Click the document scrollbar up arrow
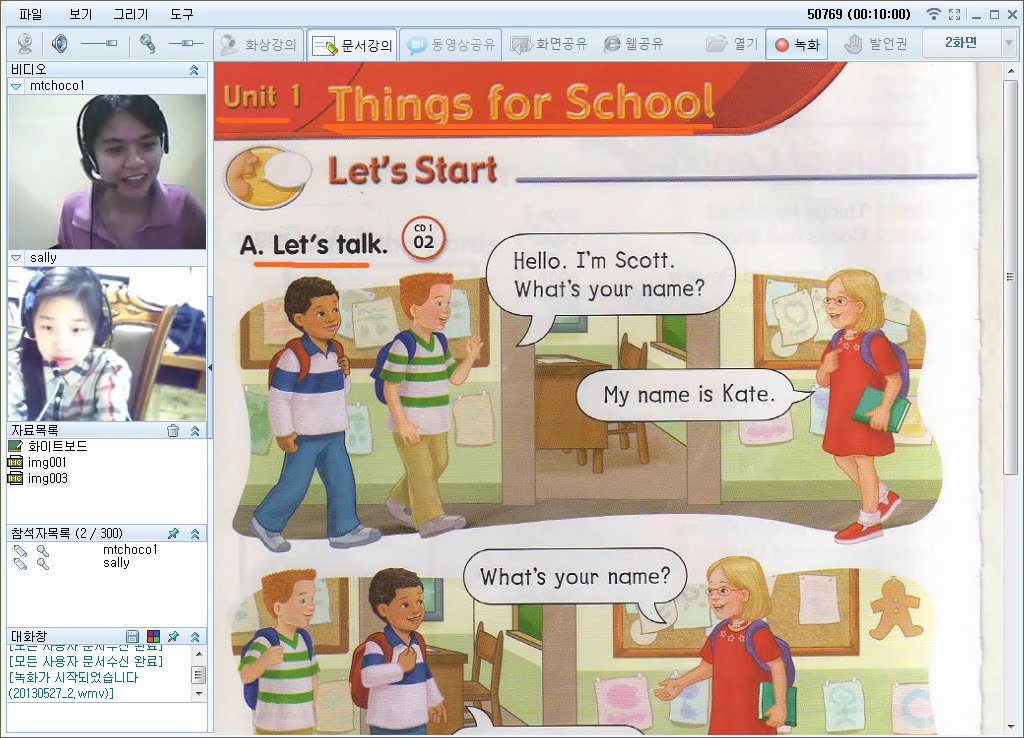This screenshot has width=1024, height=738. tap(1011, 71)
